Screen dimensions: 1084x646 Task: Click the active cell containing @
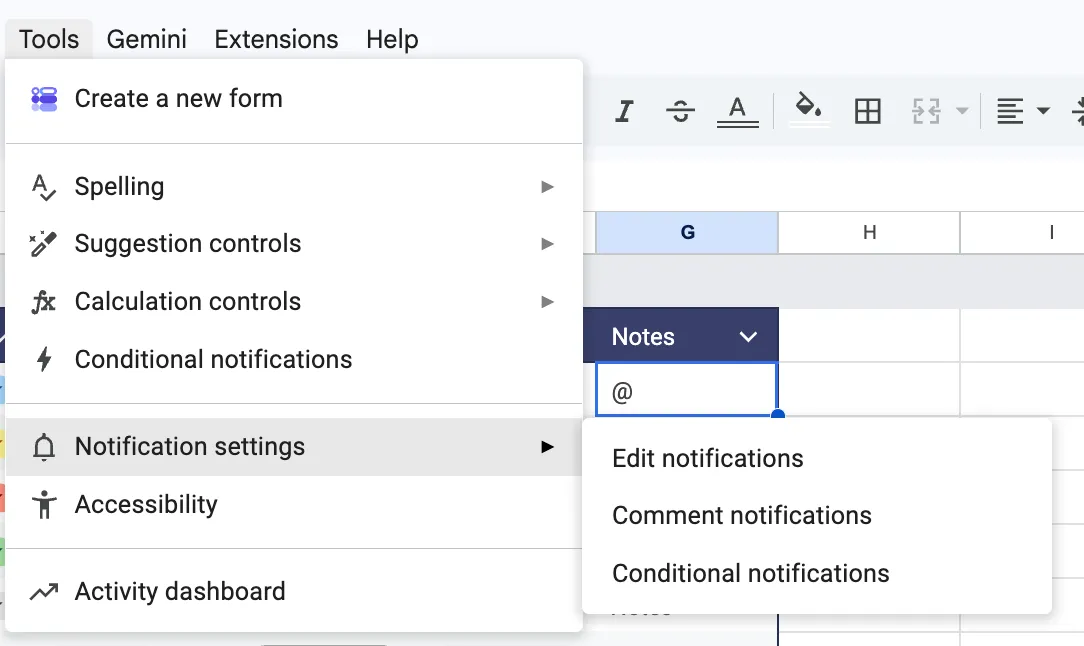tap(686, 389)
